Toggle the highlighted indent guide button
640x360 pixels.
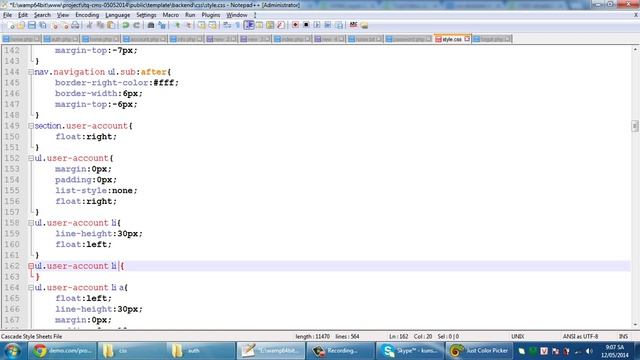point(249,25)
